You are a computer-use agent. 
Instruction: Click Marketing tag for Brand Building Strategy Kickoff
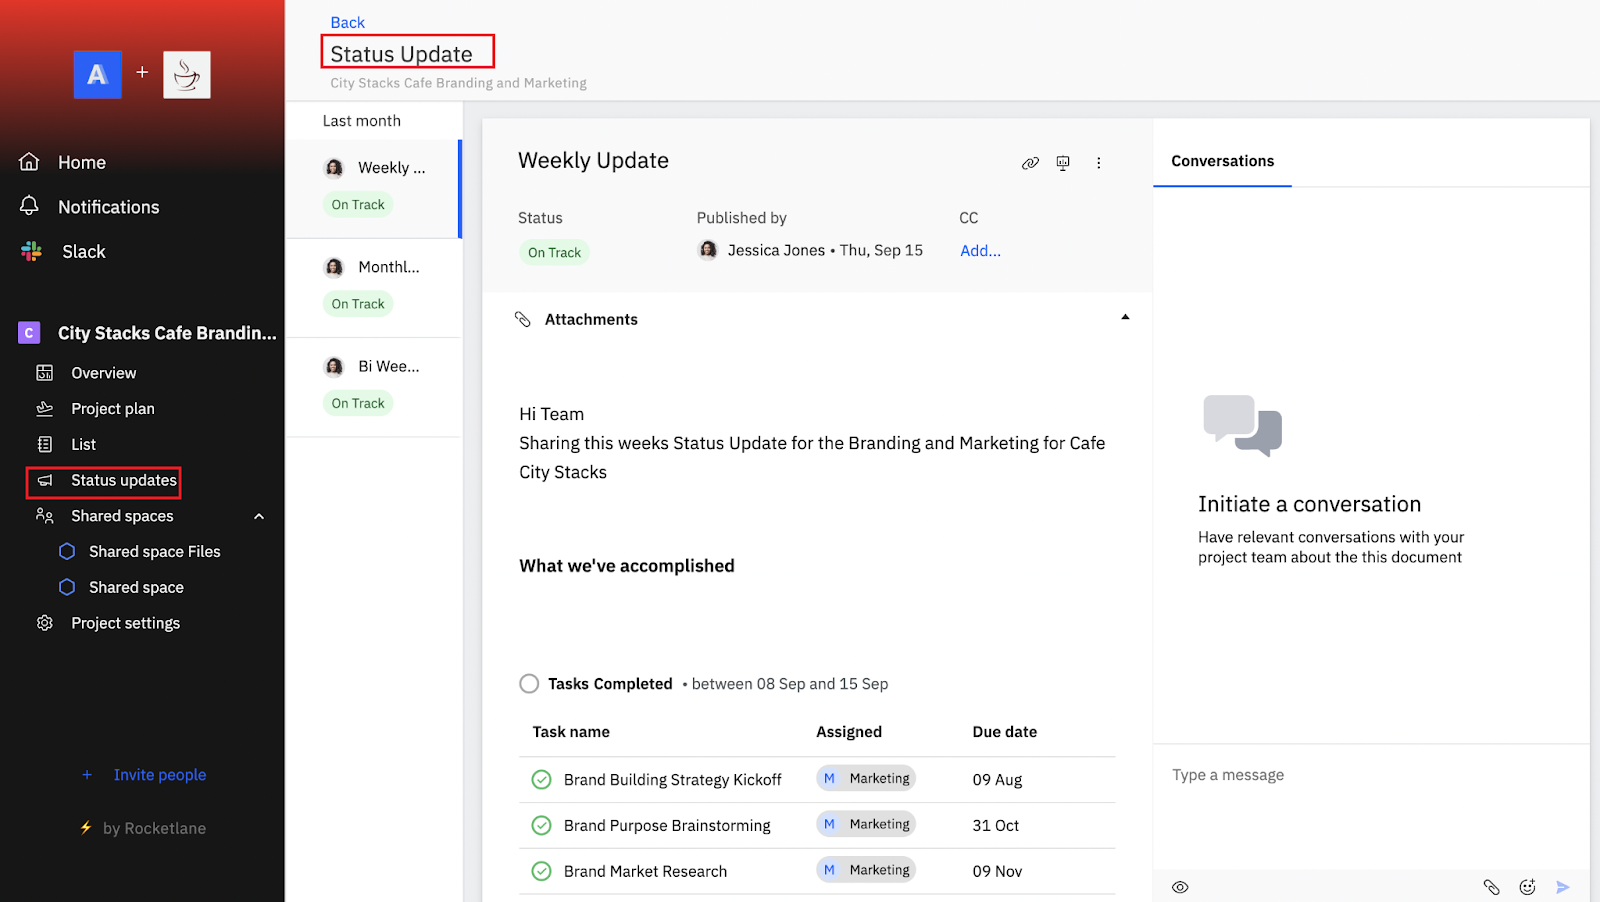pos(866,778)
